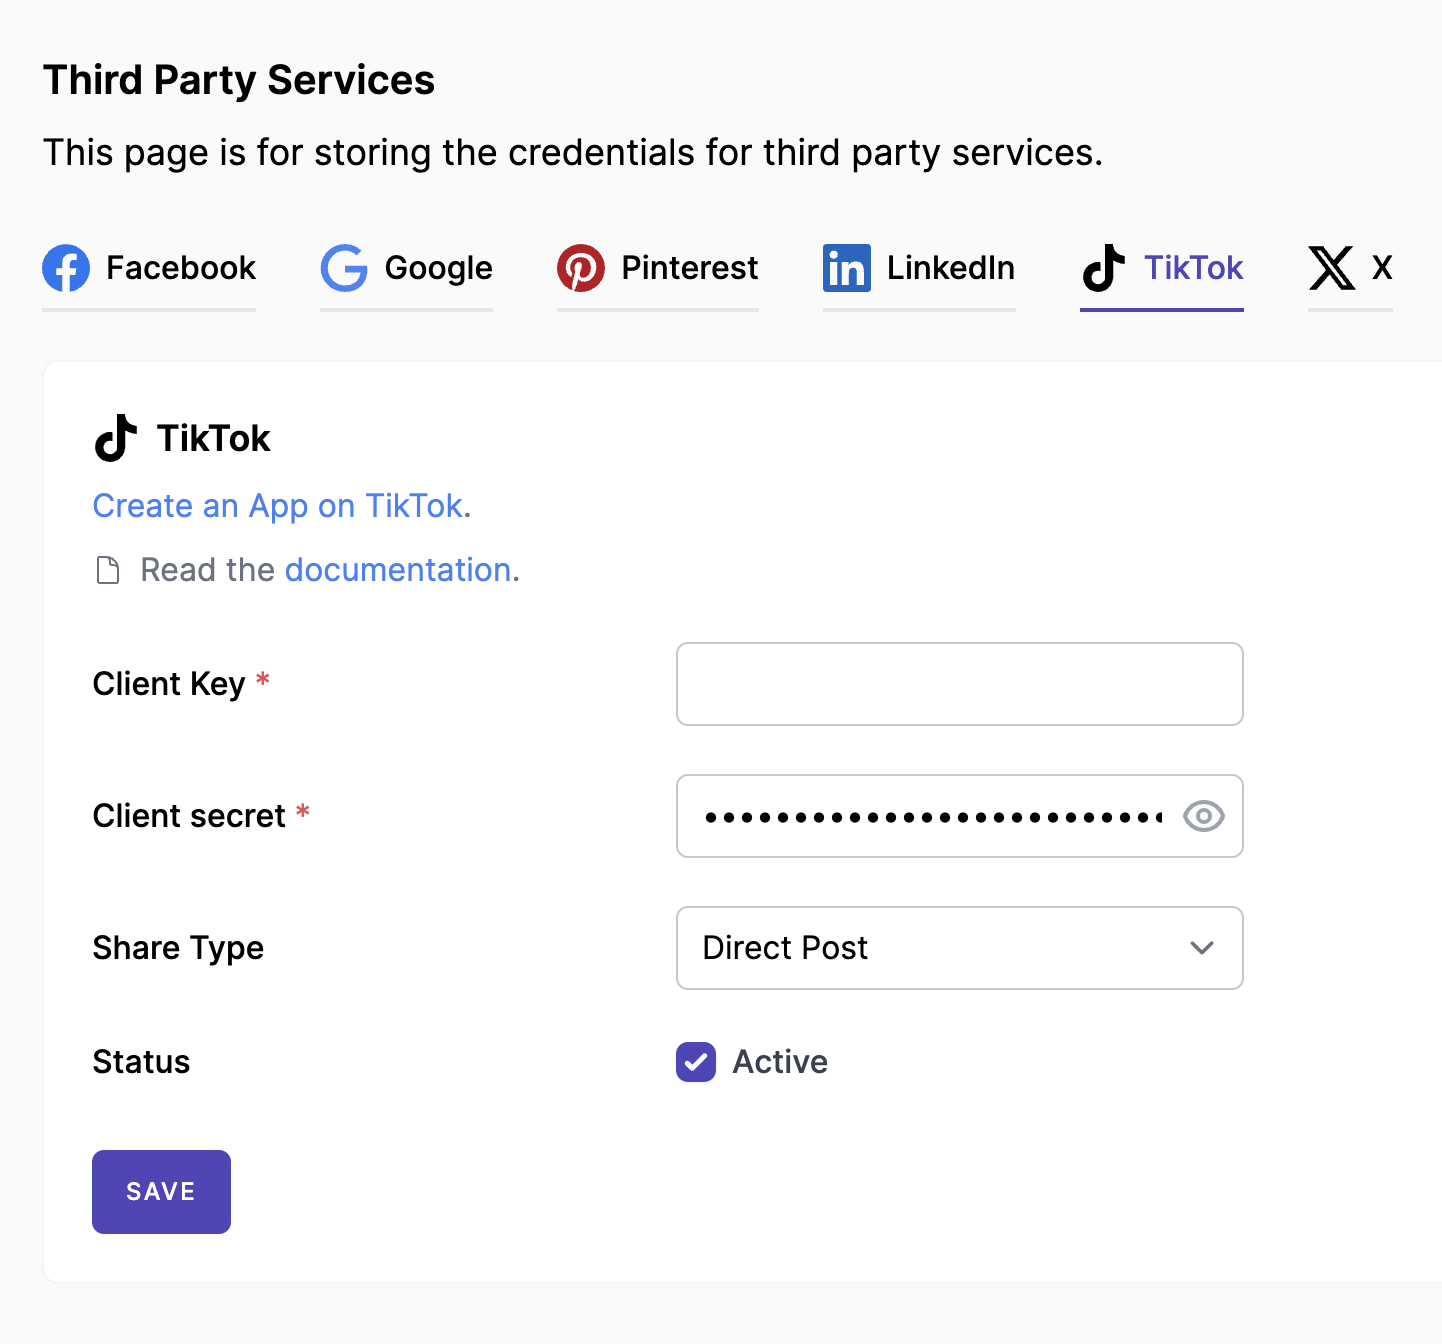Click the TikTok logo beside the panel heading

point(116,438)
